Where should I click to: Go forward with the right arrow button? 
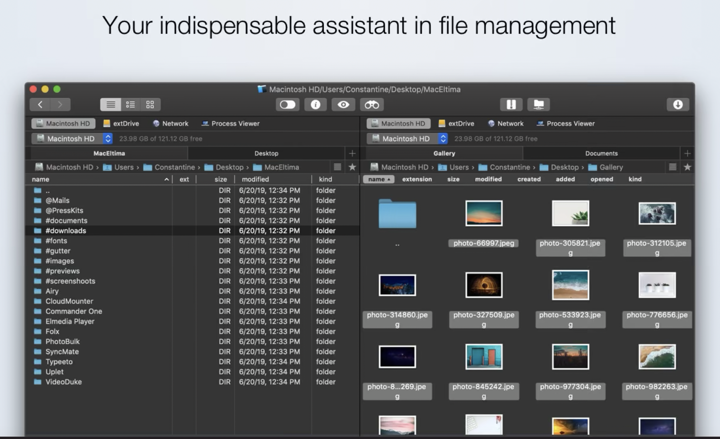pyautogui.click(x=60, y=105)
